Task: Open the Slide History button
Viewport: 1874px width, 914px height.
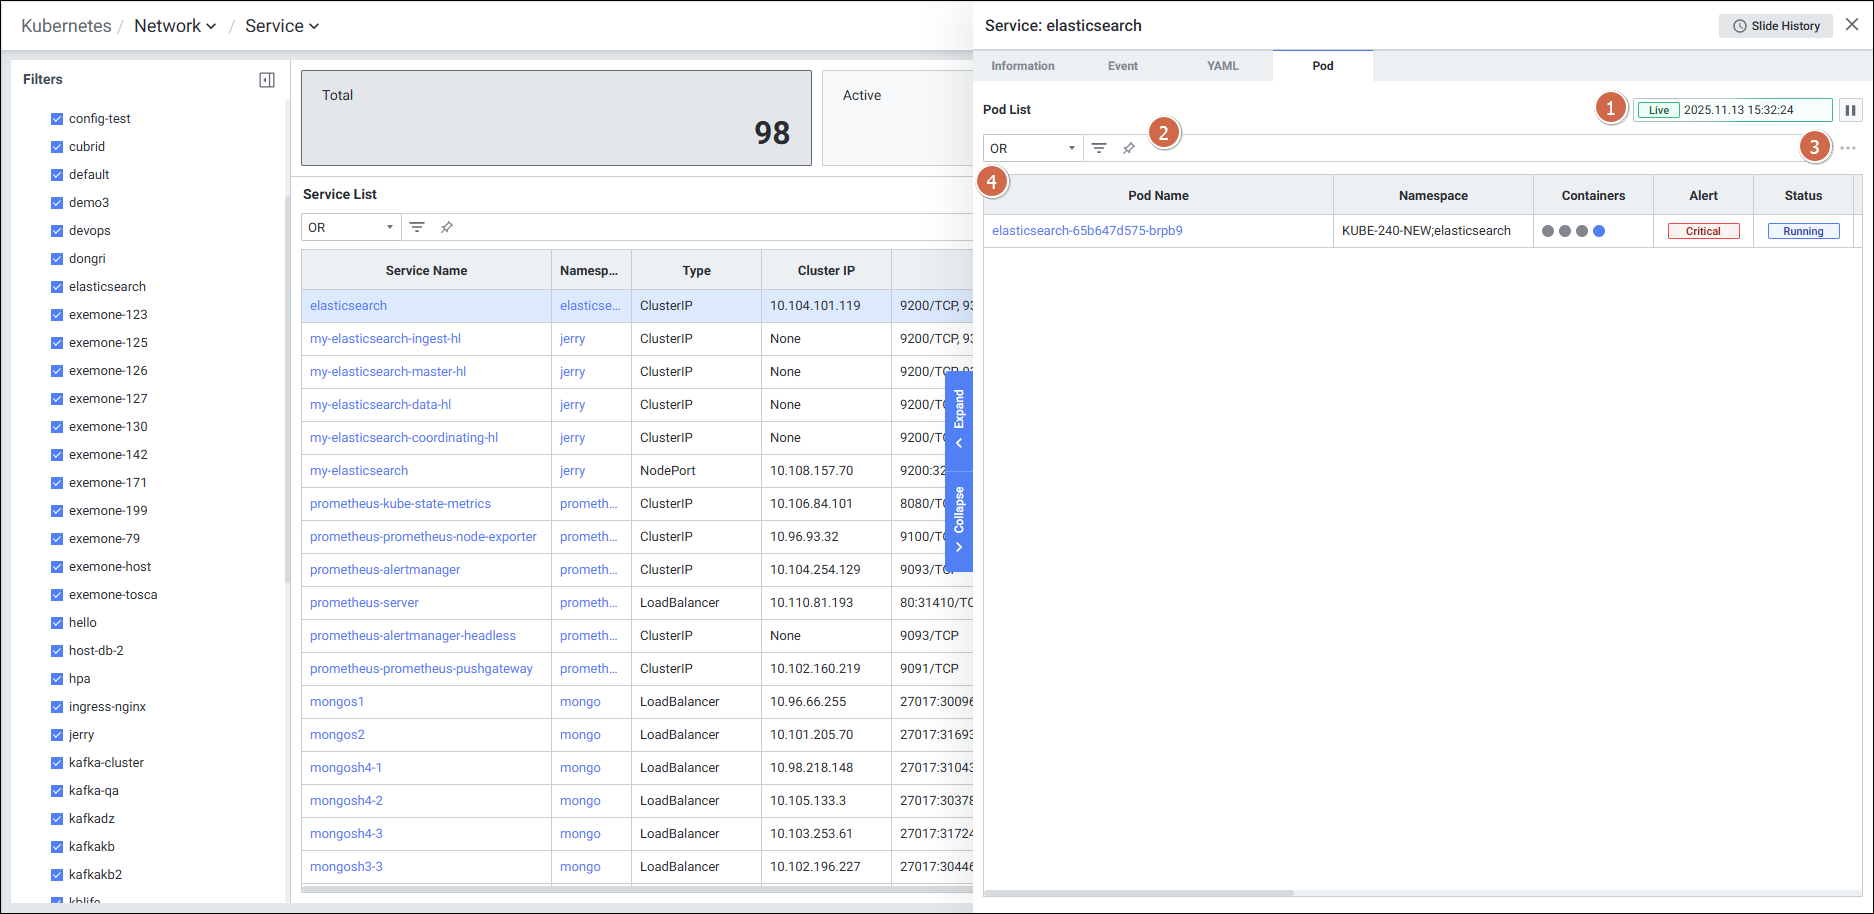Action: (1776, 26)
